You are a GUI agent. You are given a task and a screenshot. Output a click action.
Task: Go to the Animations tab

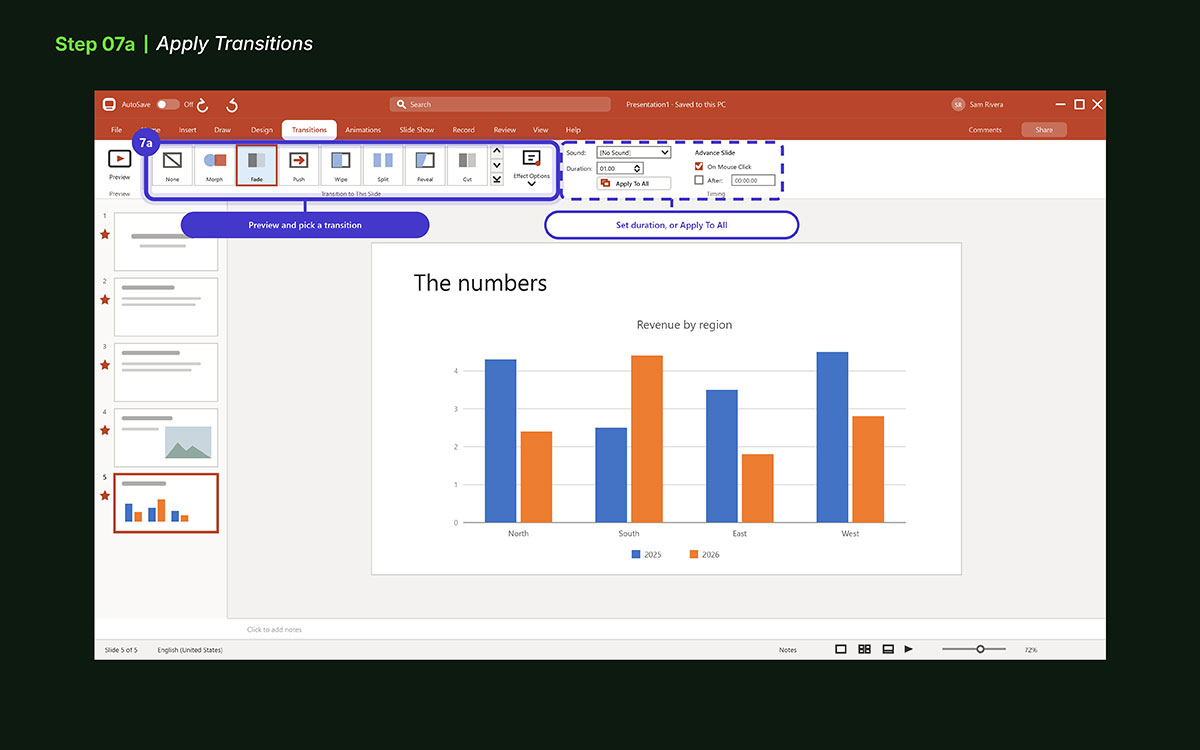tap(363, 130)
